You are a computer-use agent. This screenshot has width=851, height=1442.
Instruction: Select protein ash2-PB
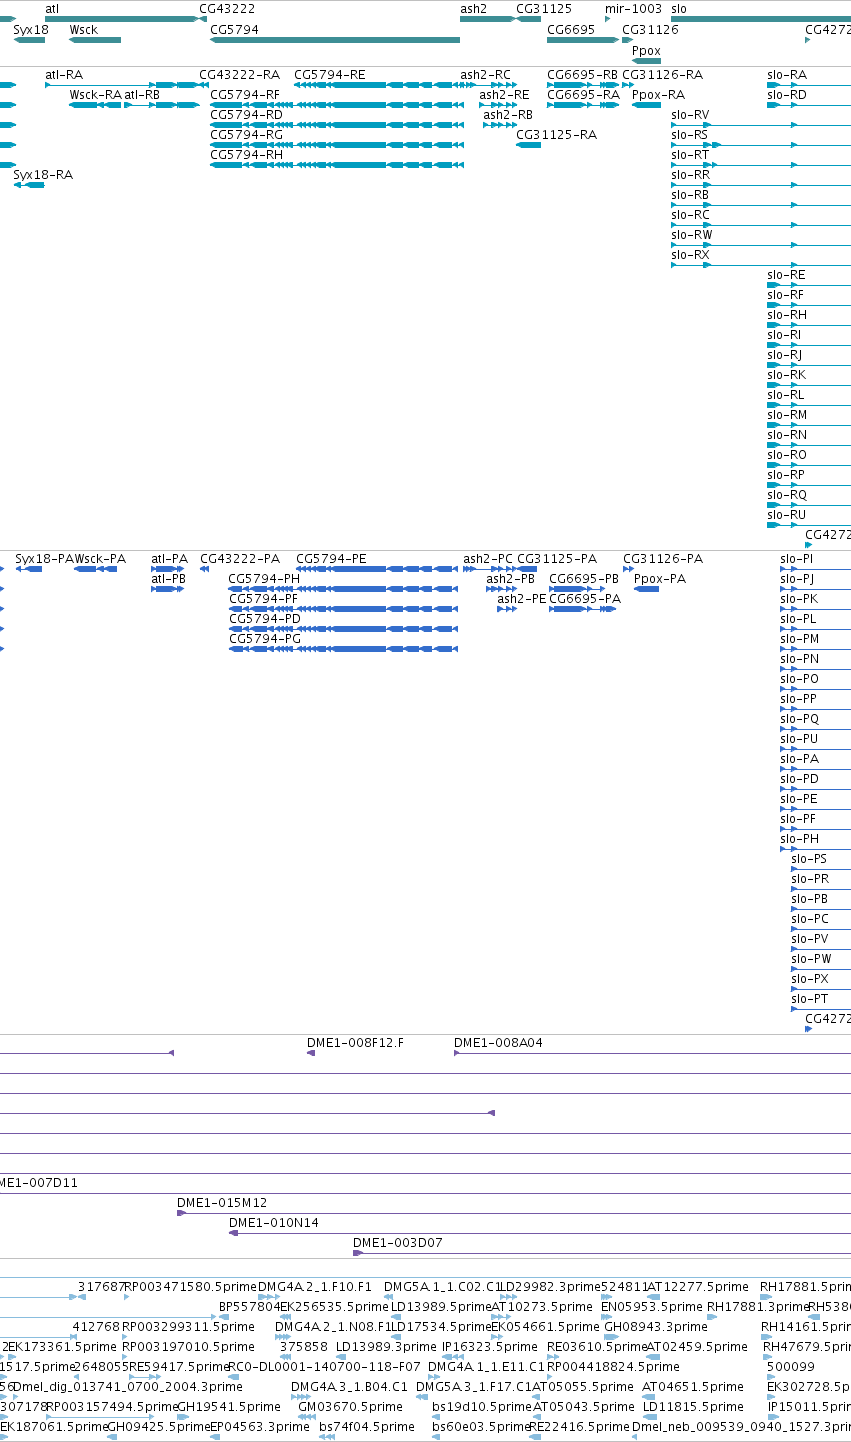click(x=510, y=579)
